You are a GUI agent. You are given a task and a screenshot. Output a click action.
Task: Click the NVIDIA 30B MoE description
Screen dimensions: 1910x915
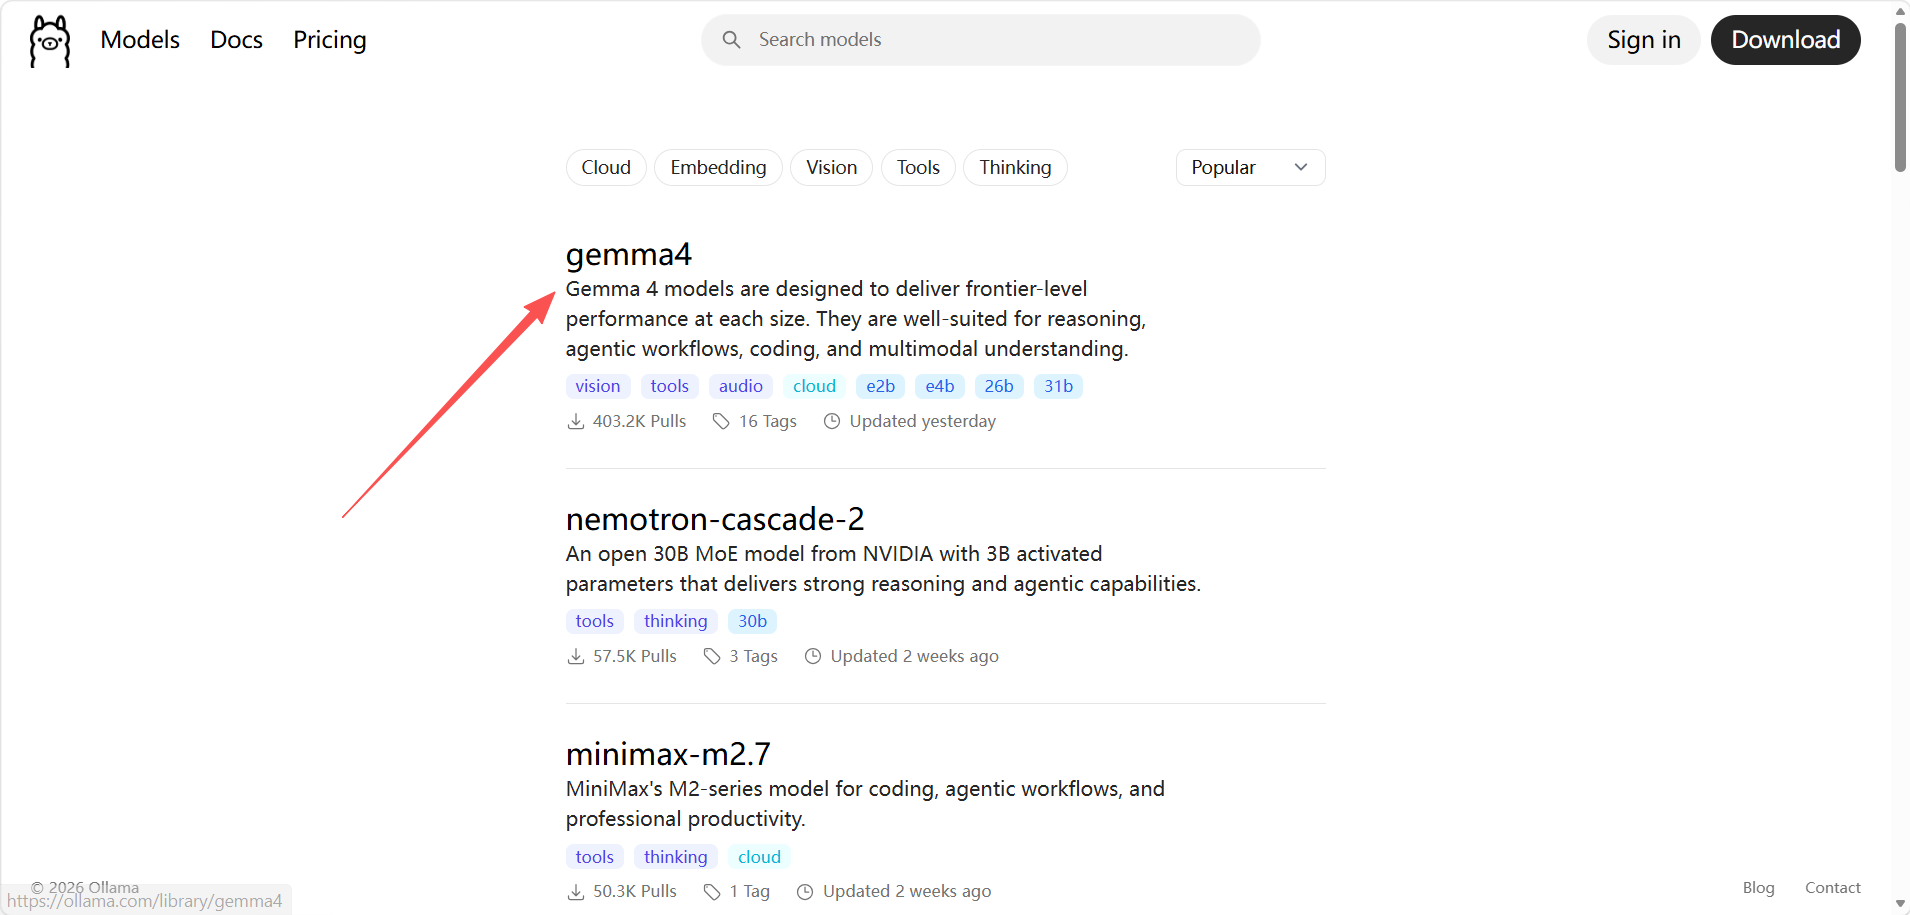pos(883,569)
